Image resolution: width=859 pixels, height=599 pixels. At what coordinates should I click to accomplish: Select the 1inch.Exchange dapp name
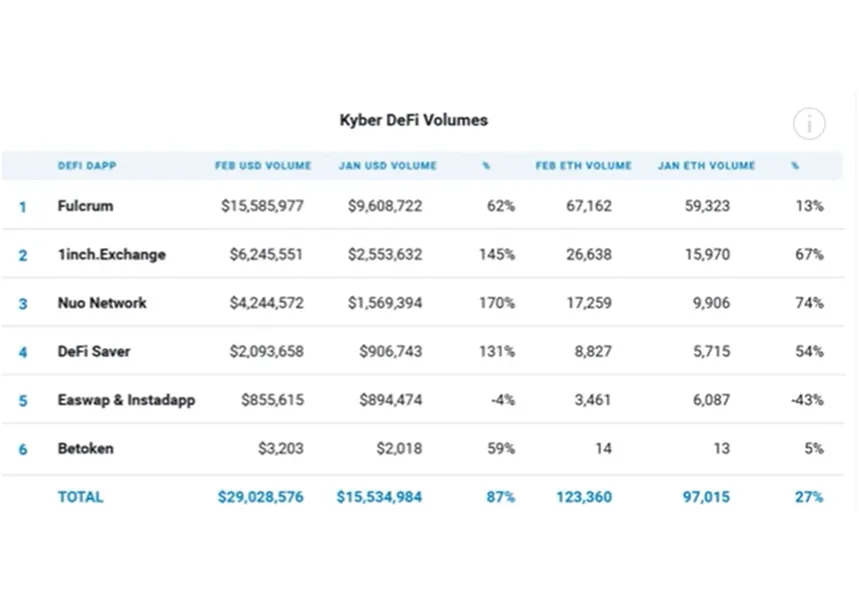112,254
